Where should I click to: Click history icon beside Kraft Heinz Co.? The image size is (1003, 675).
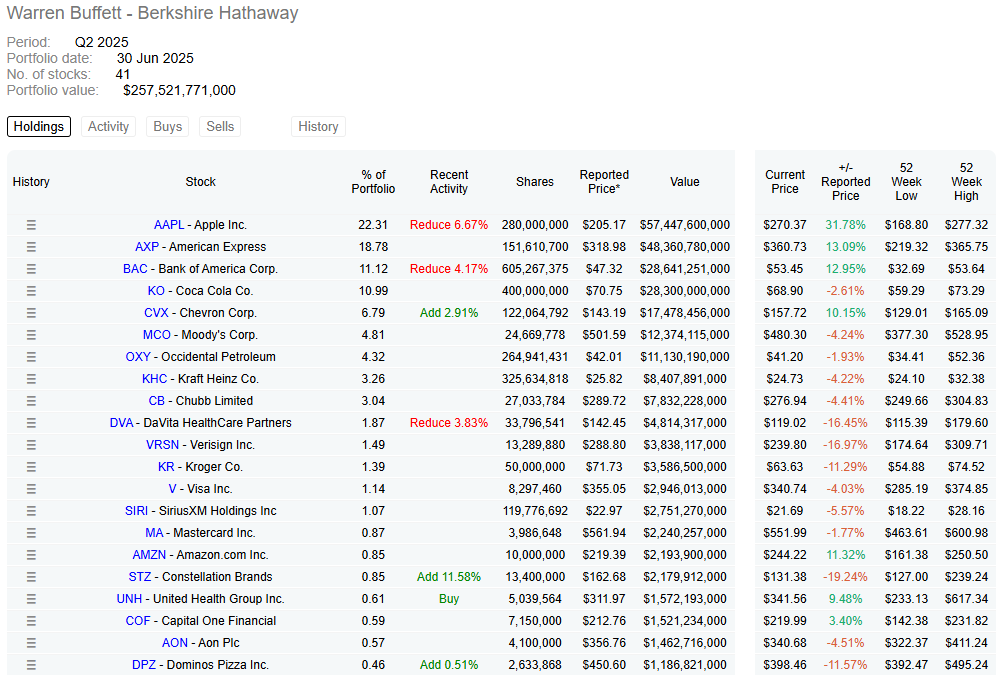[x=31, y=379]
